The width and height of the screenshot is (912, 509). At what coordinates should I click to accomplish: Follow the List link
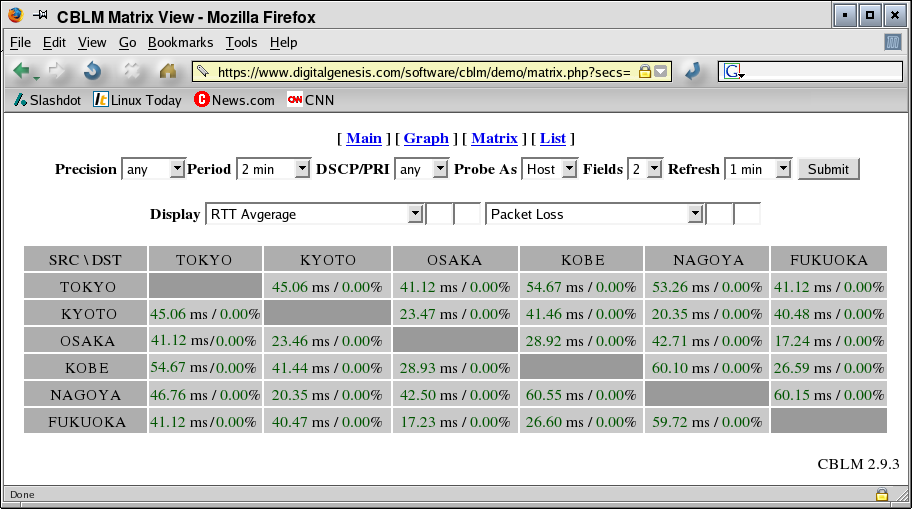coord(553,138)
